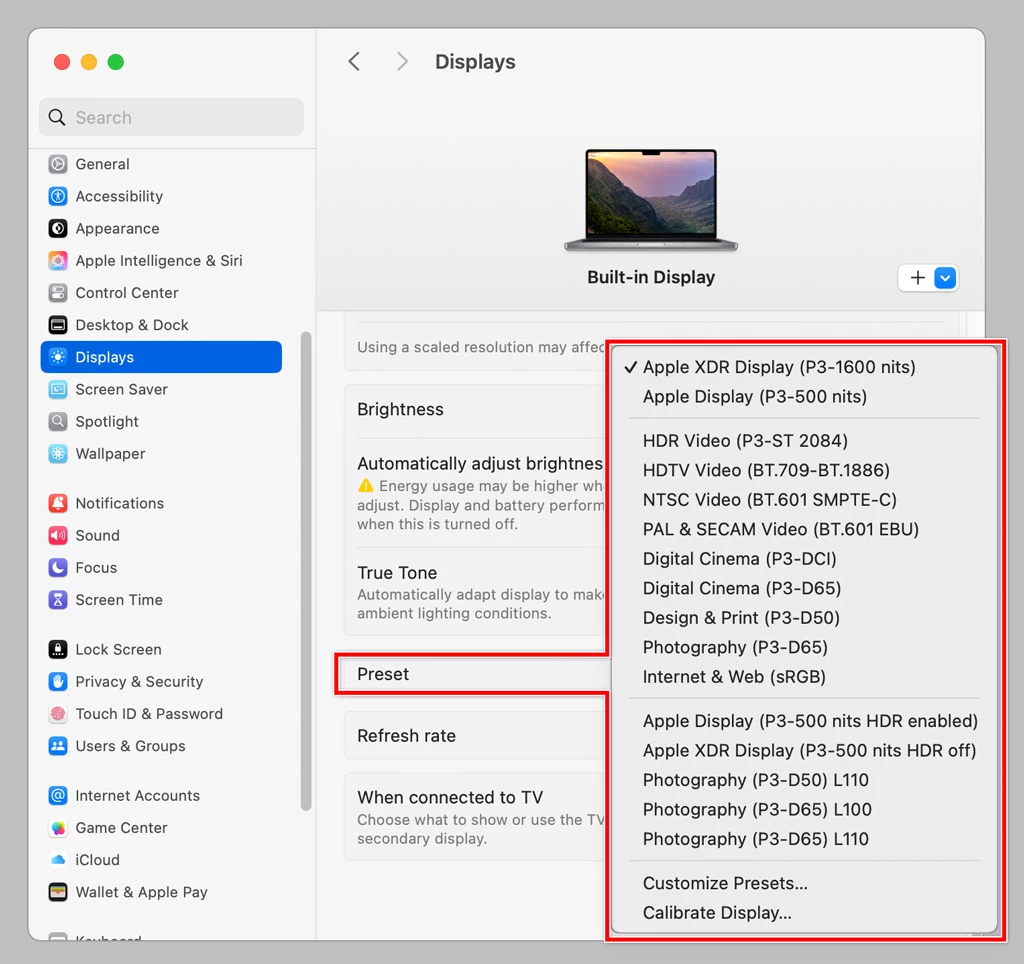Open iCloud cloud icon

[58, 860]
